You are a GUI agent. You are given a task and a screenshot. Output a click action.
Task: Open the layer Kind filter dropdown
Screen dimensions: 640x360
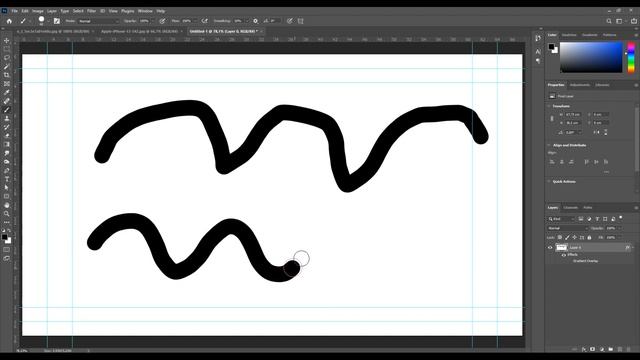tap(561, 219)
